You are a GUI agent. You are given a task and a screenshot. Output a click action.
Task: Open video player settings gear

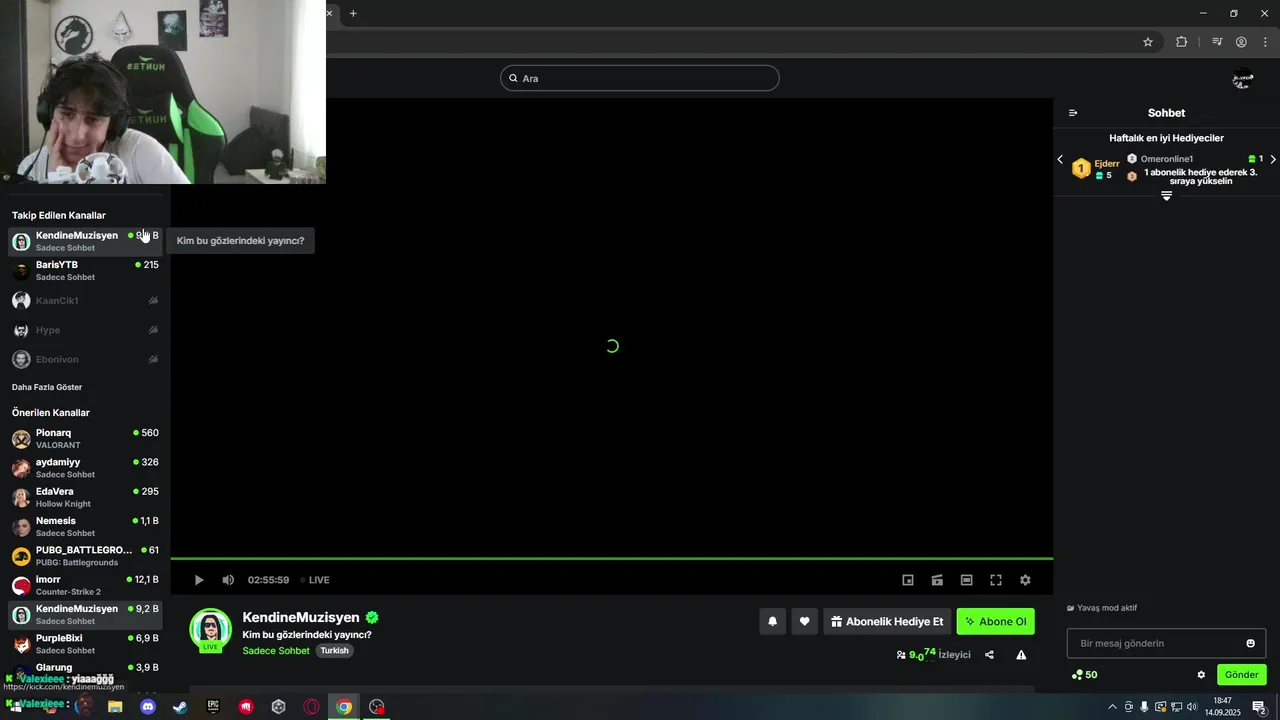pyautogui.click(x=1025, y=580)
